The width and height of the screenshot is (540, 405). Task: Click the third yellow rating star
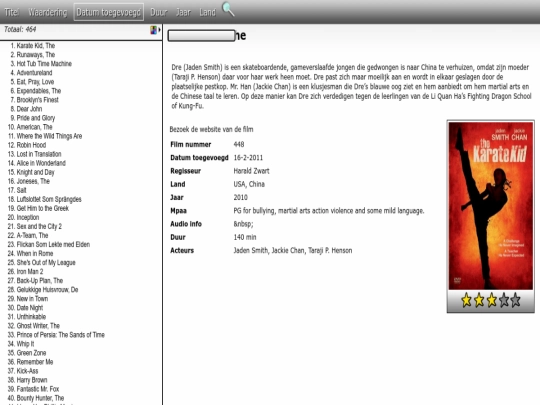491,300
